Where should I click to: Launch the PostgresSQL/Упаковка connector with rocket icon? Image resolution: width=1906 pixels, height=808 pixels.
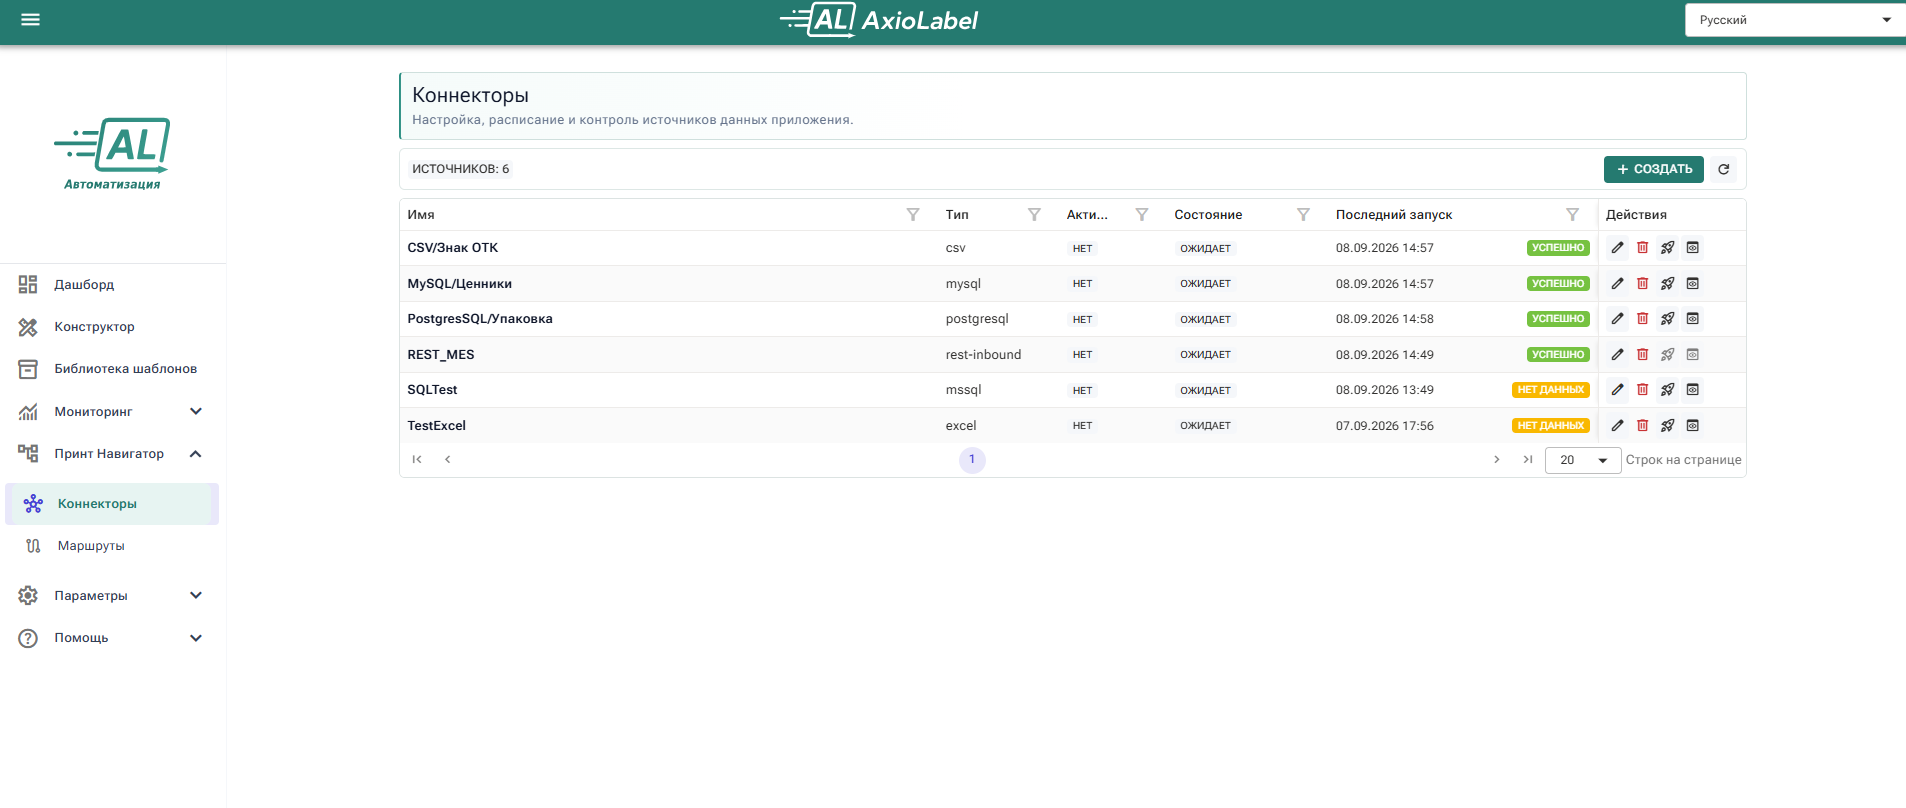click(1667, 319)
